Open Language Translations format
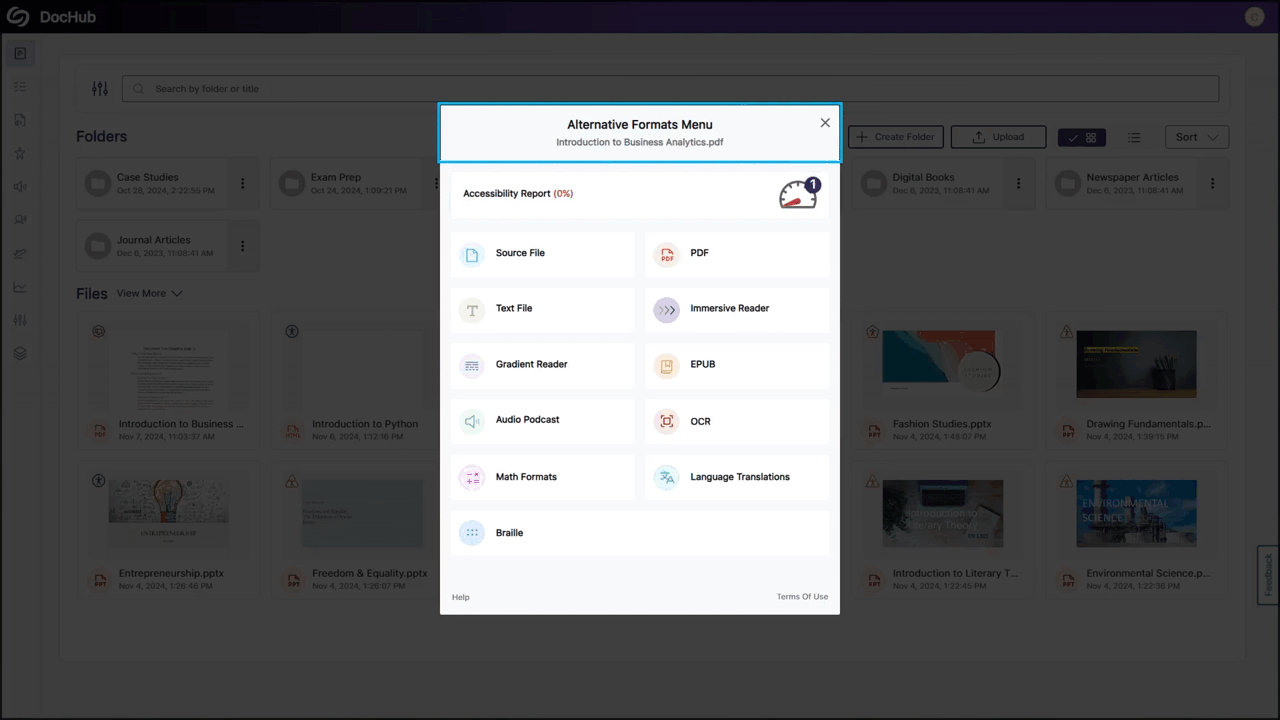1280x720 pixels. (739, 478)
